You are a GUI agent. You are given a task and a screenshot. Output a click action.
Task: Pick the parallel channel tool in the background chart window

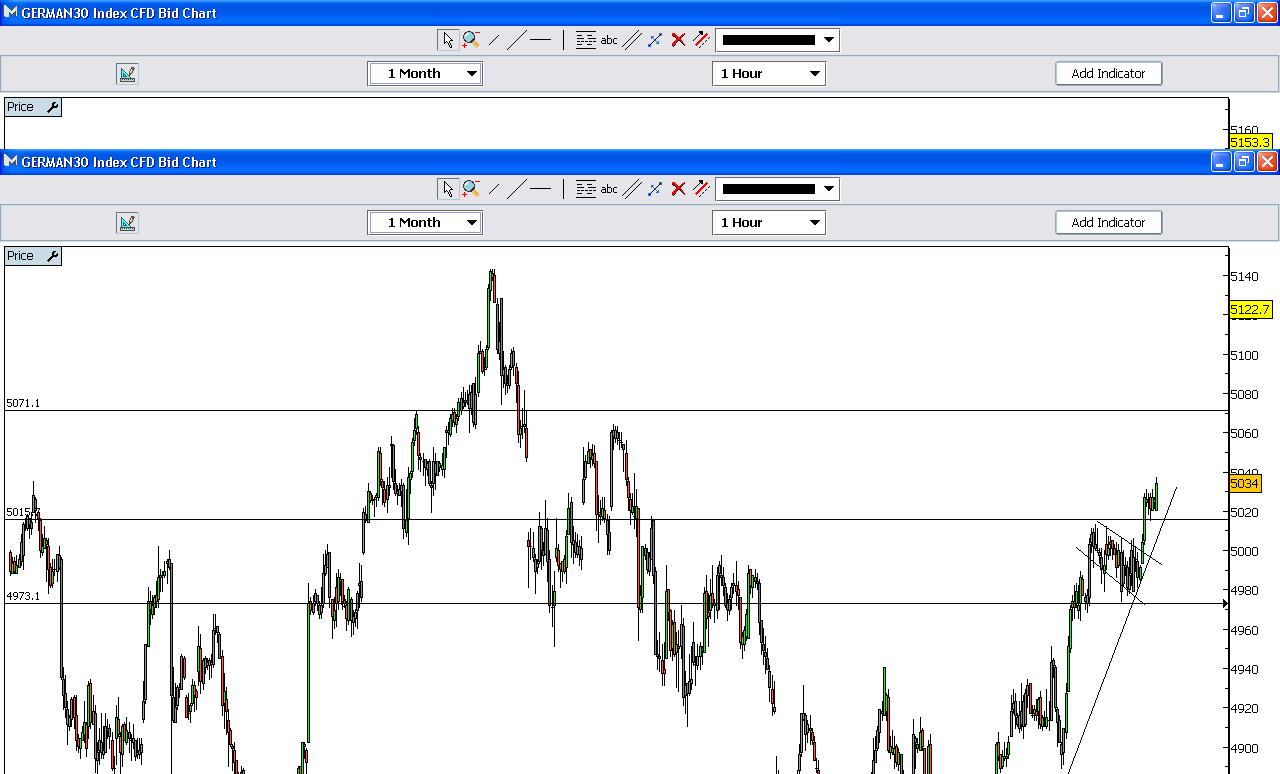[632, 40]
